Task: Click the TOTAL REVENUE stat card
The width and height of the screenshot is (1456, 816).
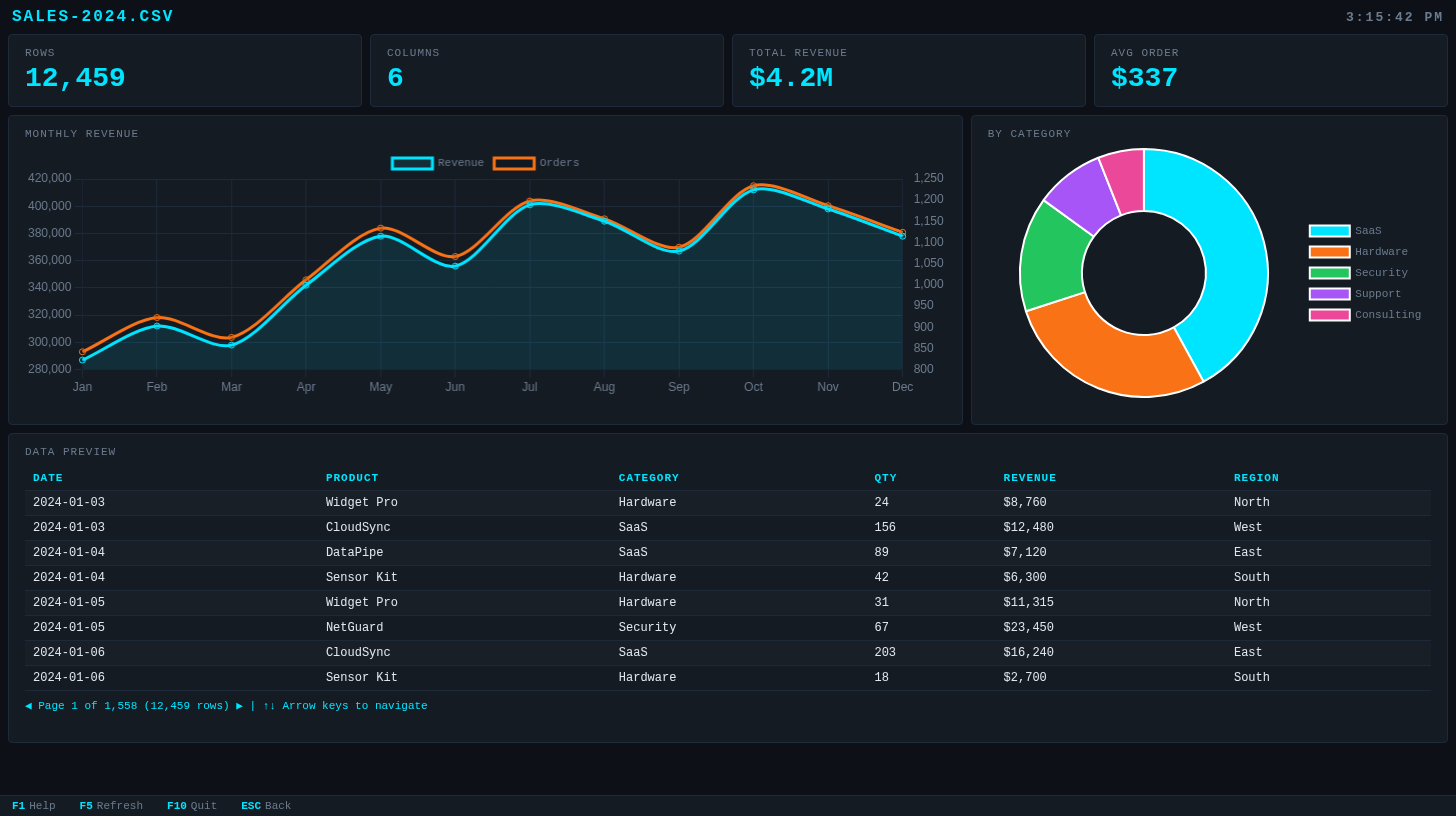Action: pyautogui.click(x=908, y=70)
